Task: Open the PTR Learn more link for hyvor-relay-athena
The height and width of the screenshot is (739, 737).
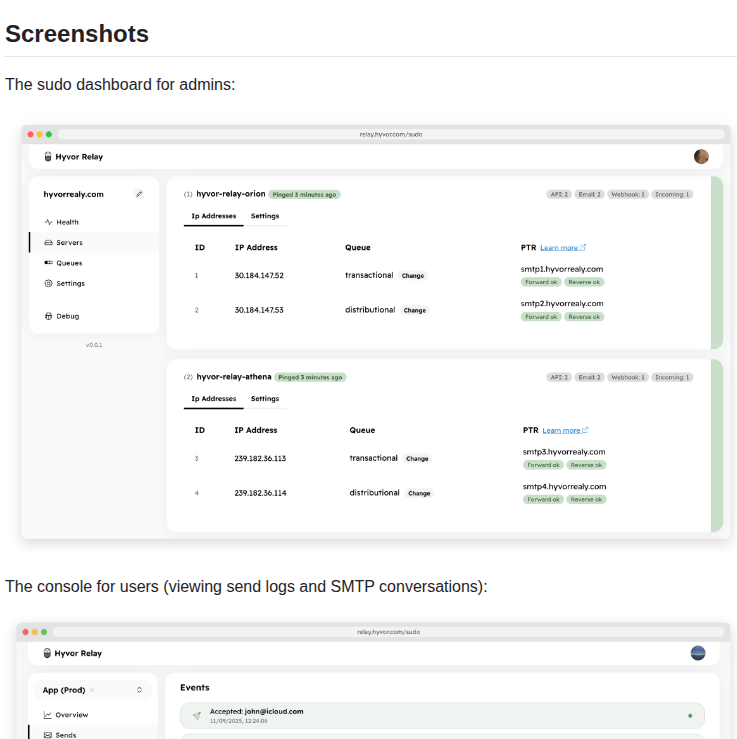Action: coord(565,430)
